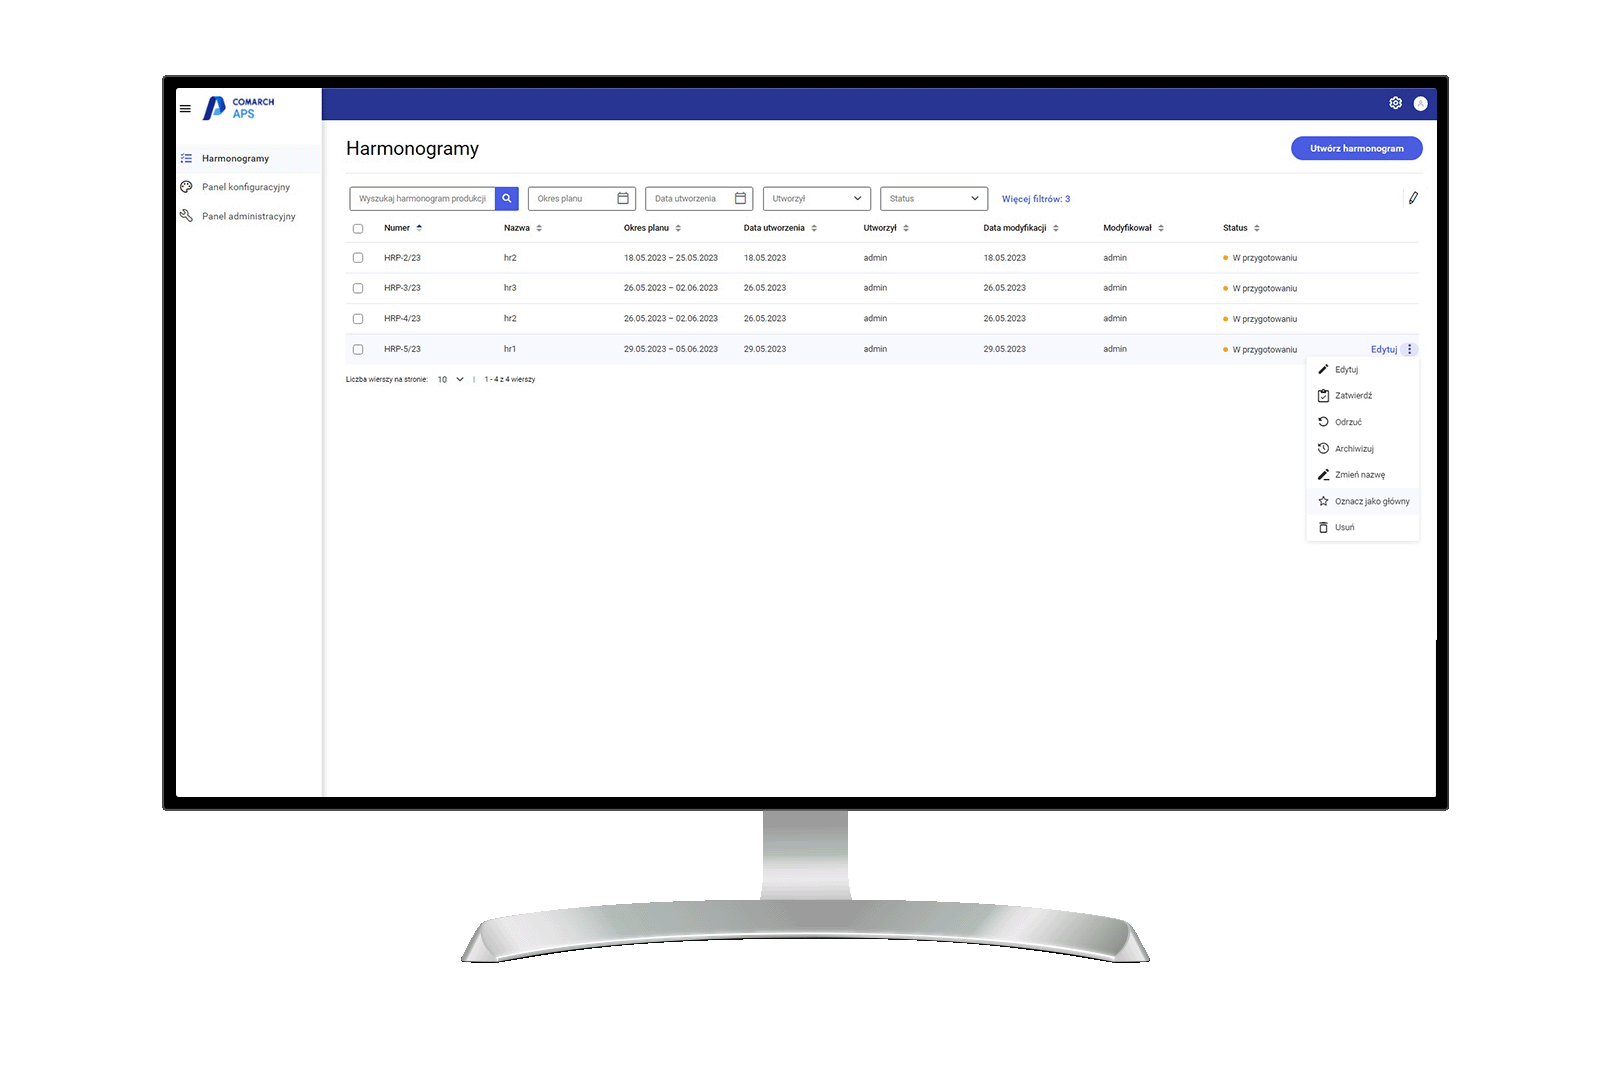This screenshot has height=1080, width=1600.
Task: Click Panel konfiguracyjny palette icon
Action: pyautogui.click(x=186, y=186)
